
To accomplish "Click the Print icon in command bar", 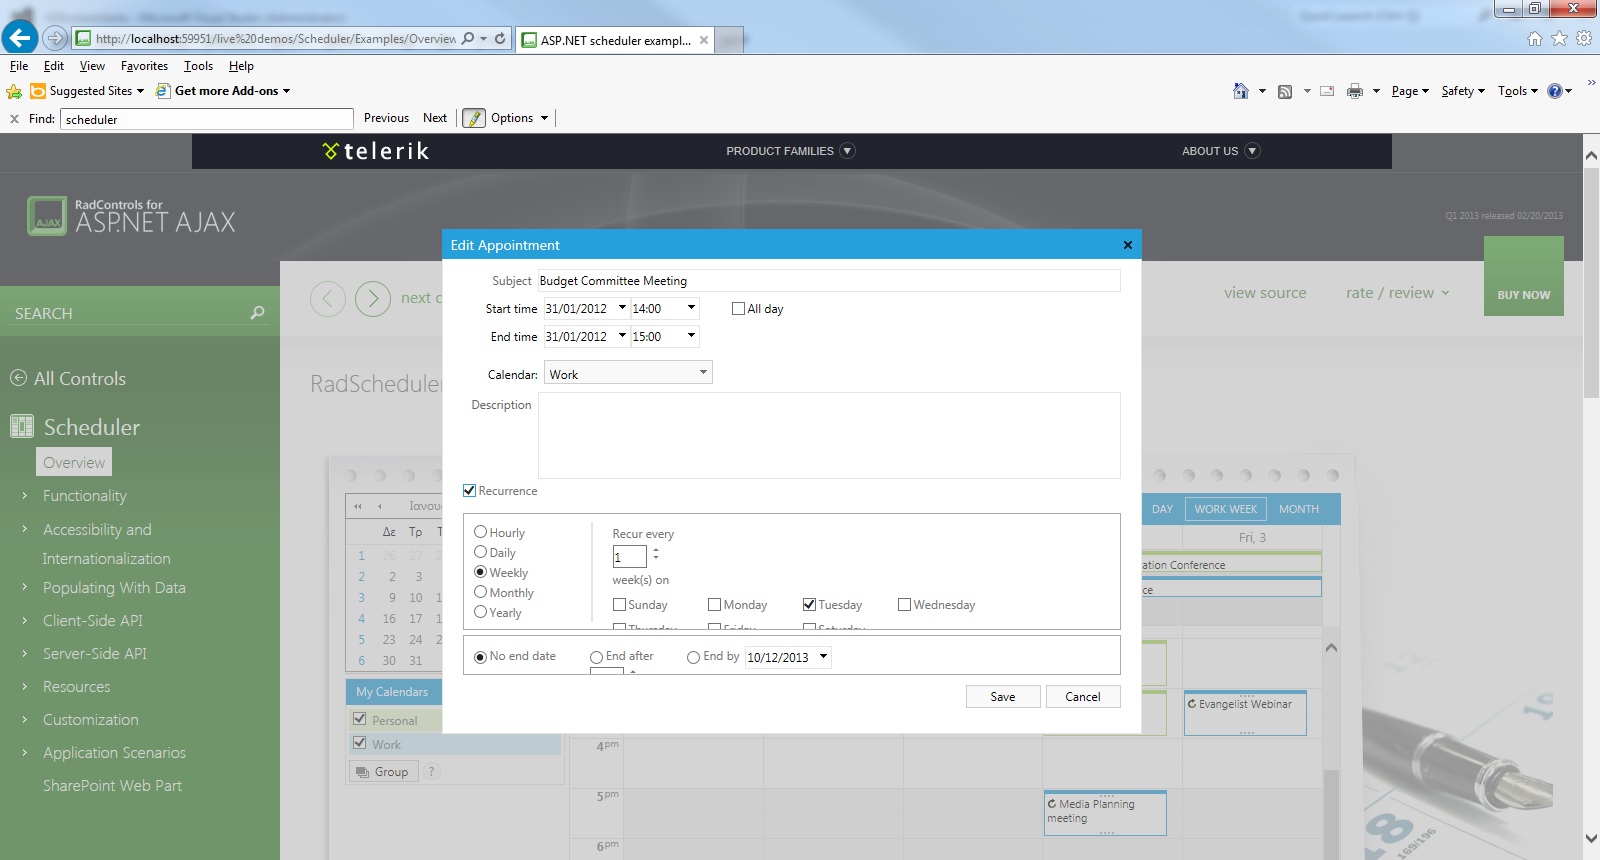I will tap(1355, 91).
